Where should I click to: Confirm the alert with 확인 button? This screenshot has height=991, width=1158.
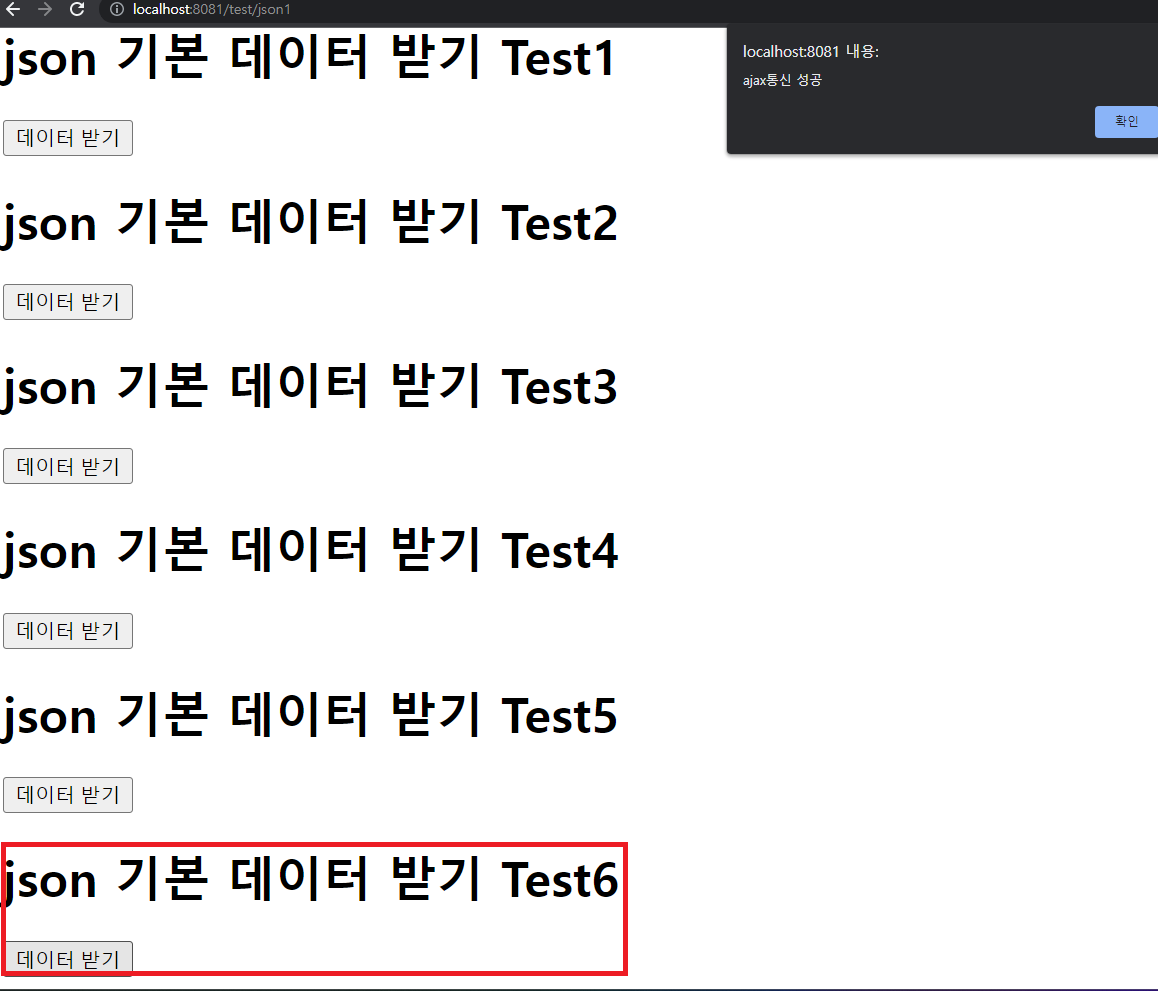[1126, 121]
